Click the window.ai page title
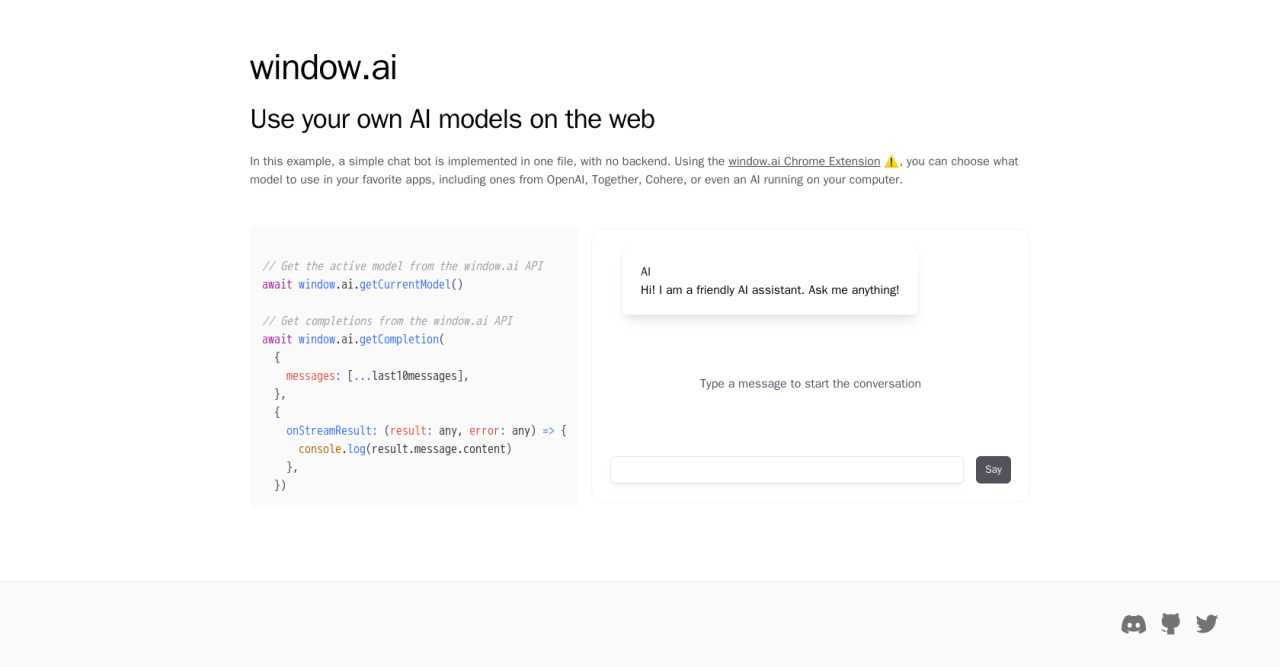 (323, 67)
